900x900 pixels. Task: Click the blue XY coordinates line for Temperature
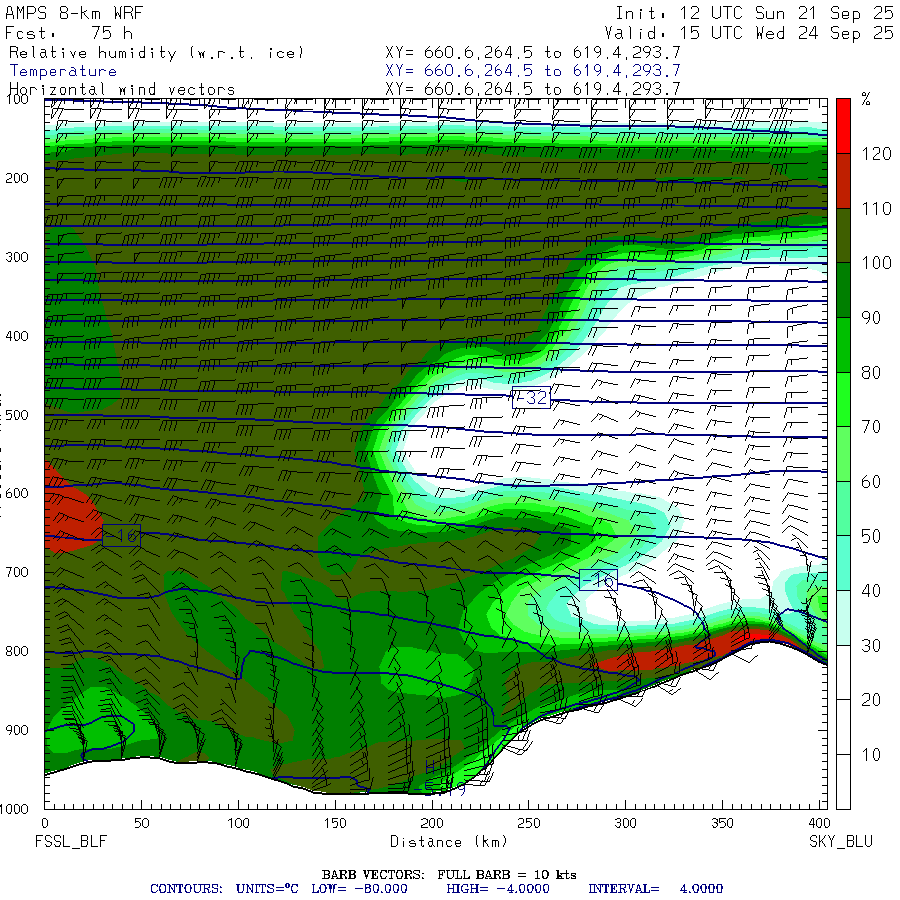click(x=533, y=71)
